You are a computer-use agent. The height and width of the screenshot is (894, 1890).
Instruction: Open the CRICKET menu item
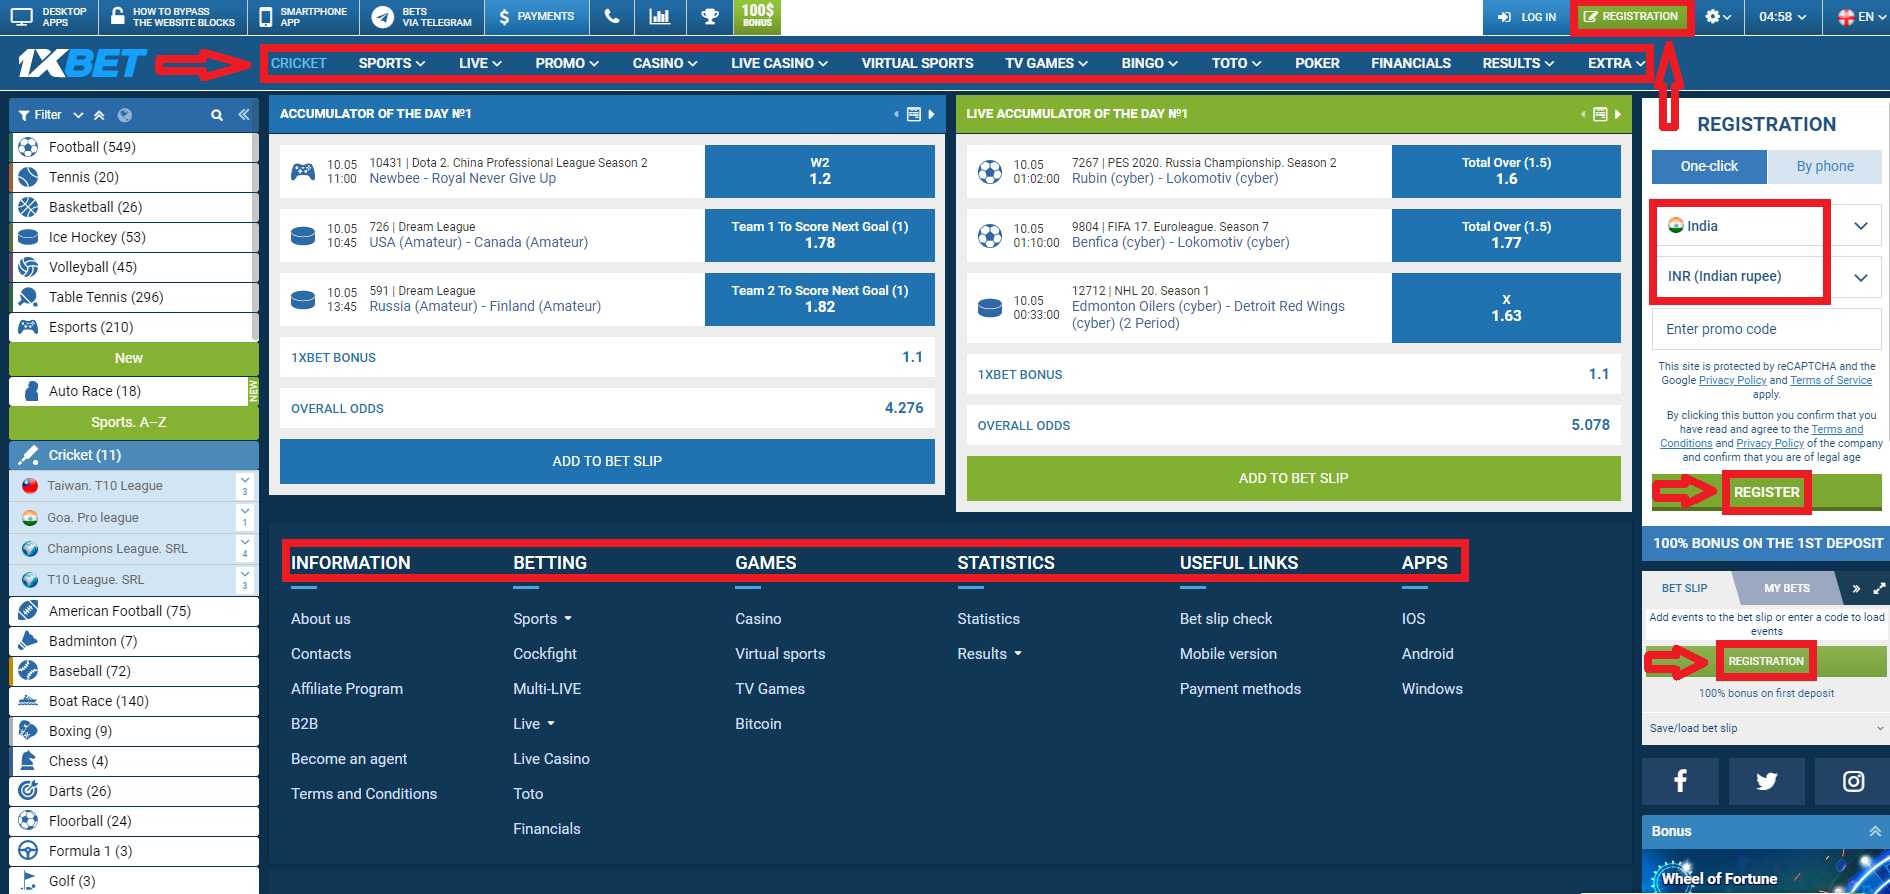pyautogui.click(x=299, y=63)
